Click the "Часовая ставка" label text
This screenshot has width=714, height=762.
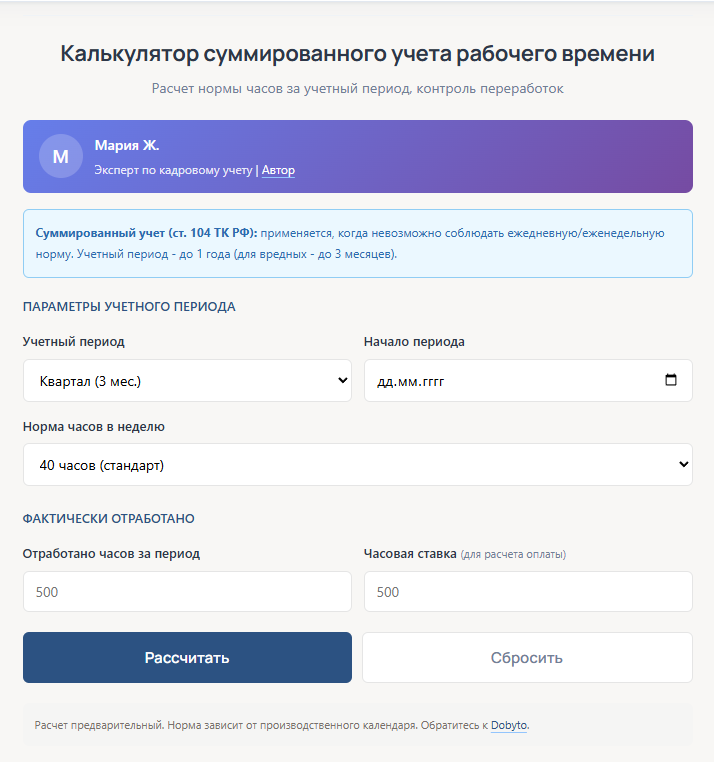point(410,553)
